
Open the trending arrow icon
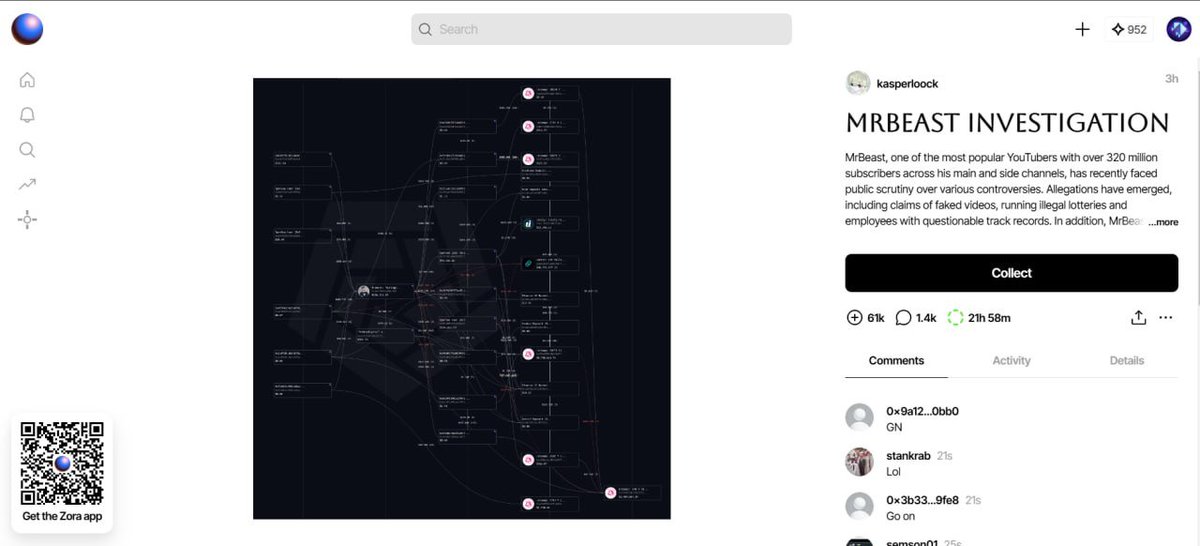(27, 184)
